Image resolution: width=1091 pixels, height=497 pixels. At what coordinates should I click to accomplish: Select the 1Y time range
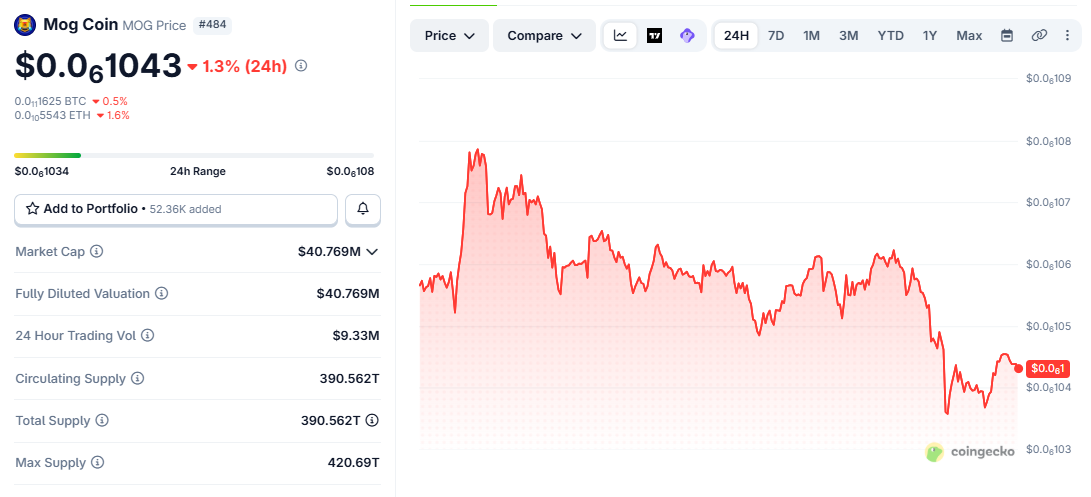[x=930, y=36]
